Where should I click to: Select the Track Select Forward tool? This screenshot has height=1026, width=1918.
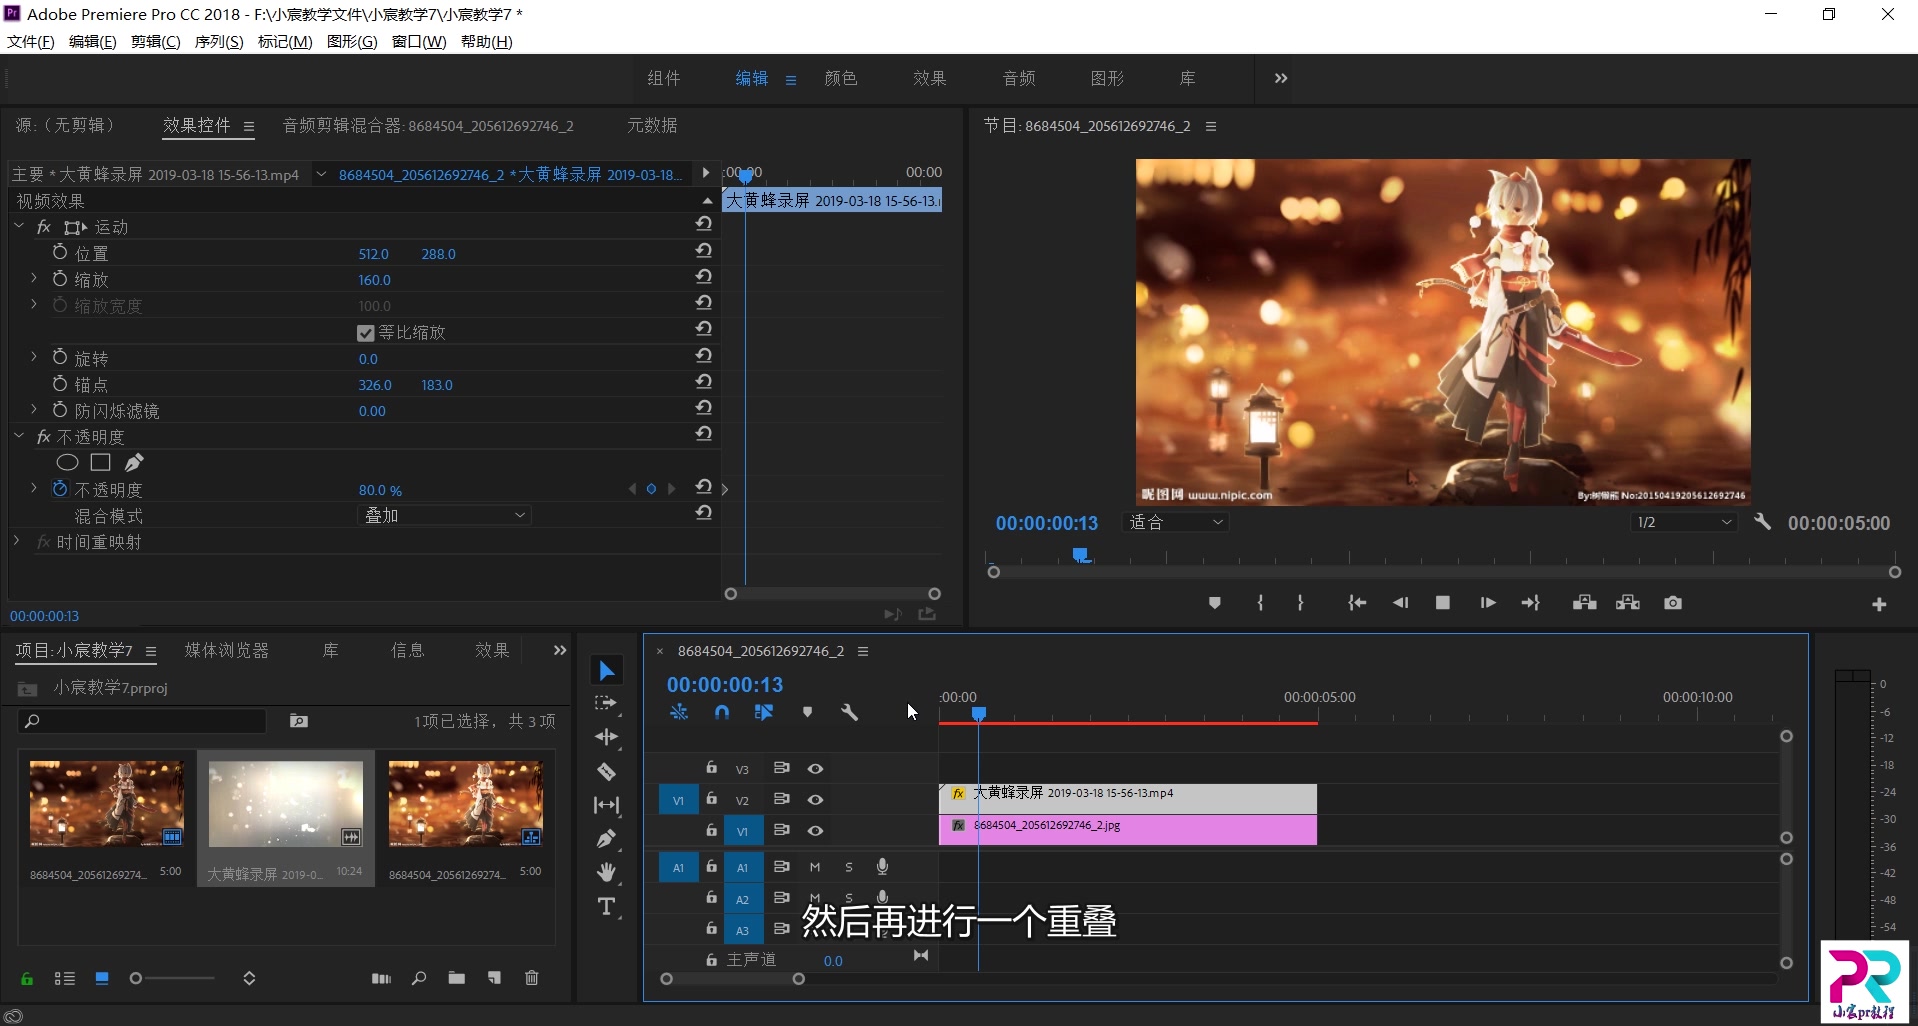point(606,704)
